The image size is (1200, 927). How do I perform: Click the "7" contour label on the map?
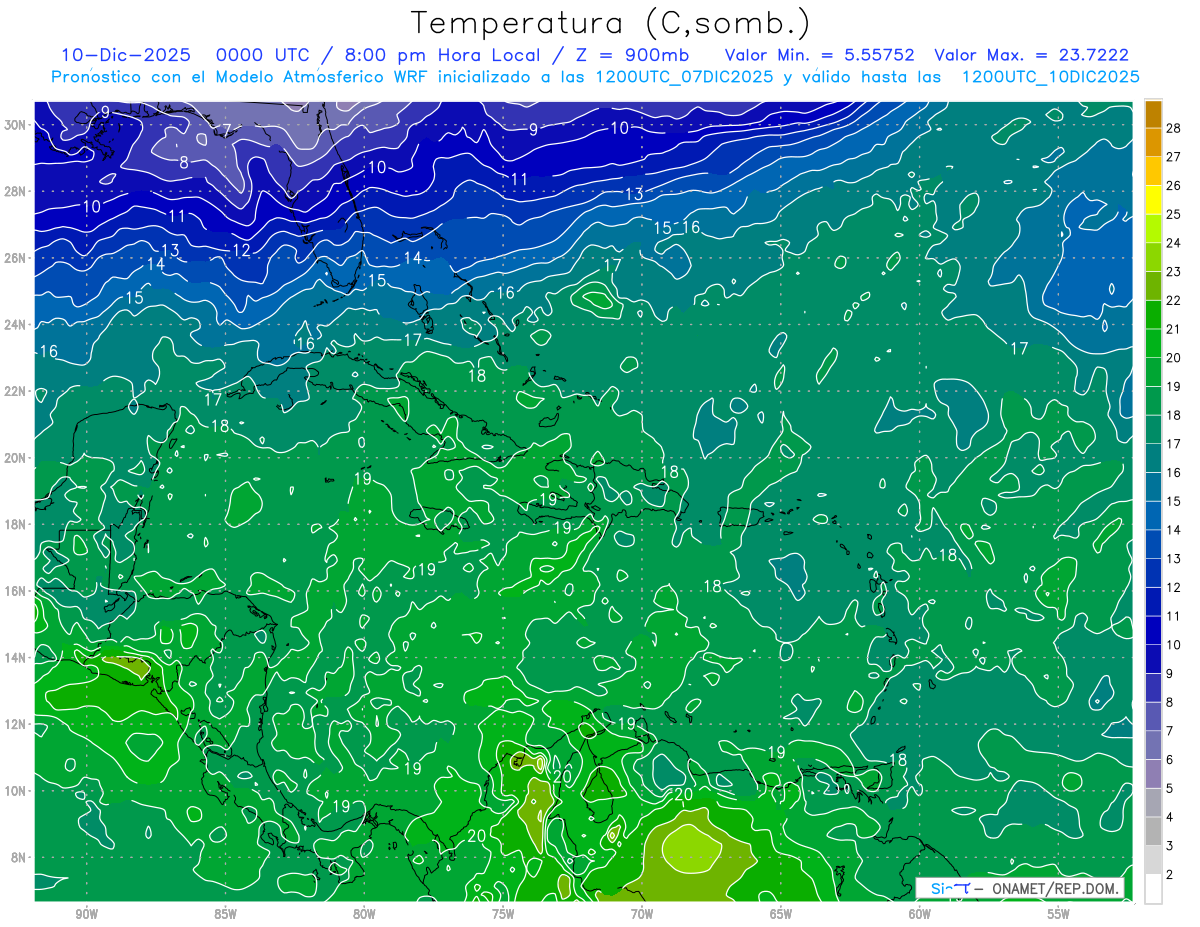pyautogui.click(x=226, y=130)
